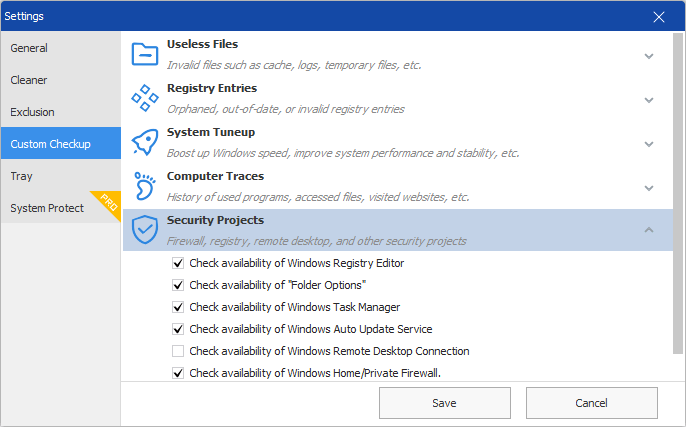Image resolution: width=686 pixels, height=427 pixels.
Task: Click the PRO badge on System Protect
Action: pyautogui.click(x=108, y=203)
